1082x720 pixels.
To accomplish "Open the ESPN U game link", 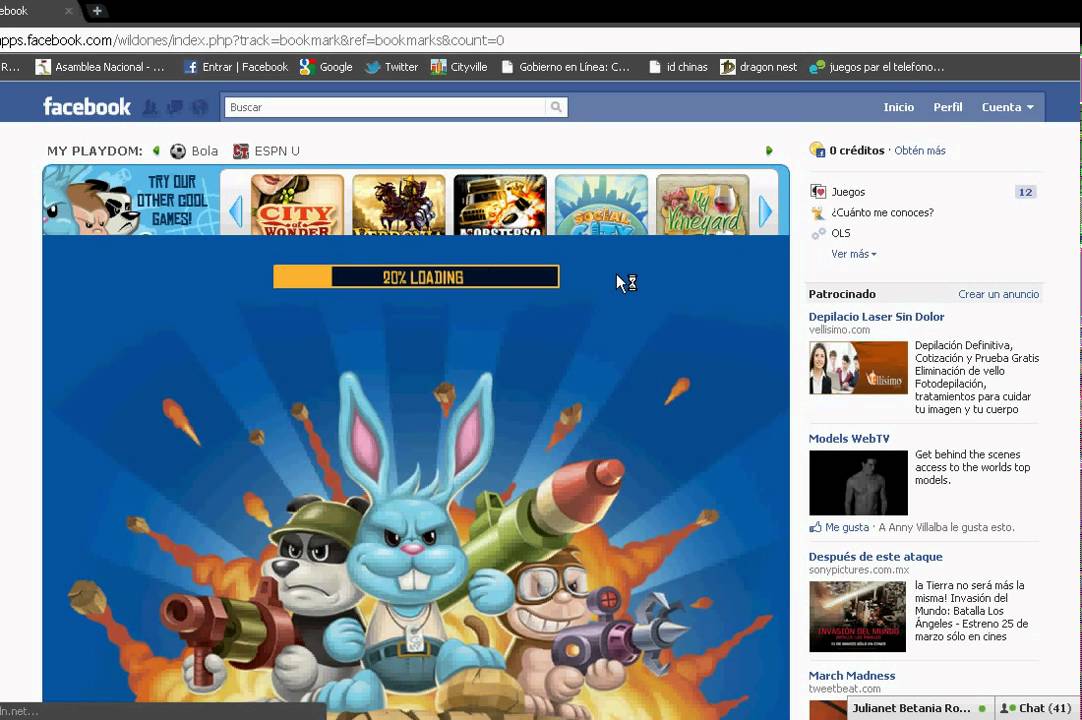I will pyautogui.click(x=266, y=151).
